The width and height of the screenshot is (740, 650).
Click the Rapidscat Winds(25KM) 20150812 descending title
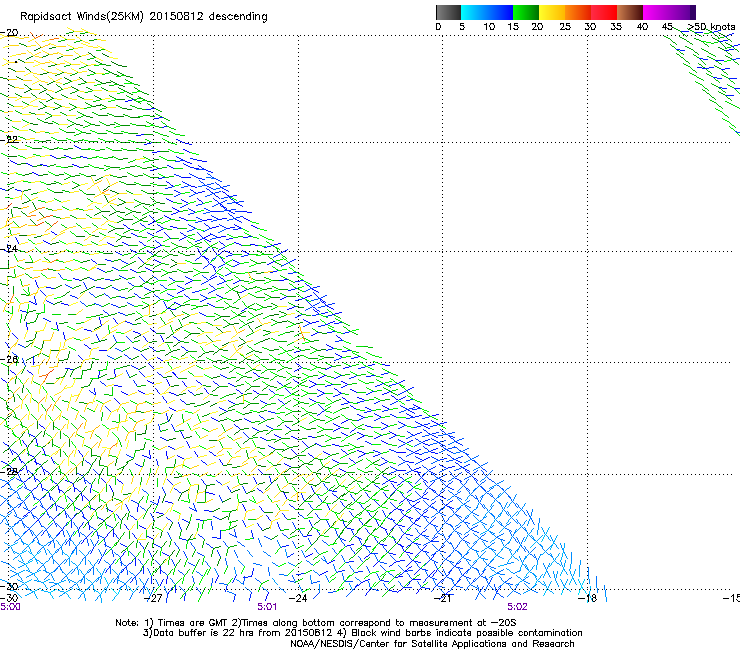coord(143,17)
